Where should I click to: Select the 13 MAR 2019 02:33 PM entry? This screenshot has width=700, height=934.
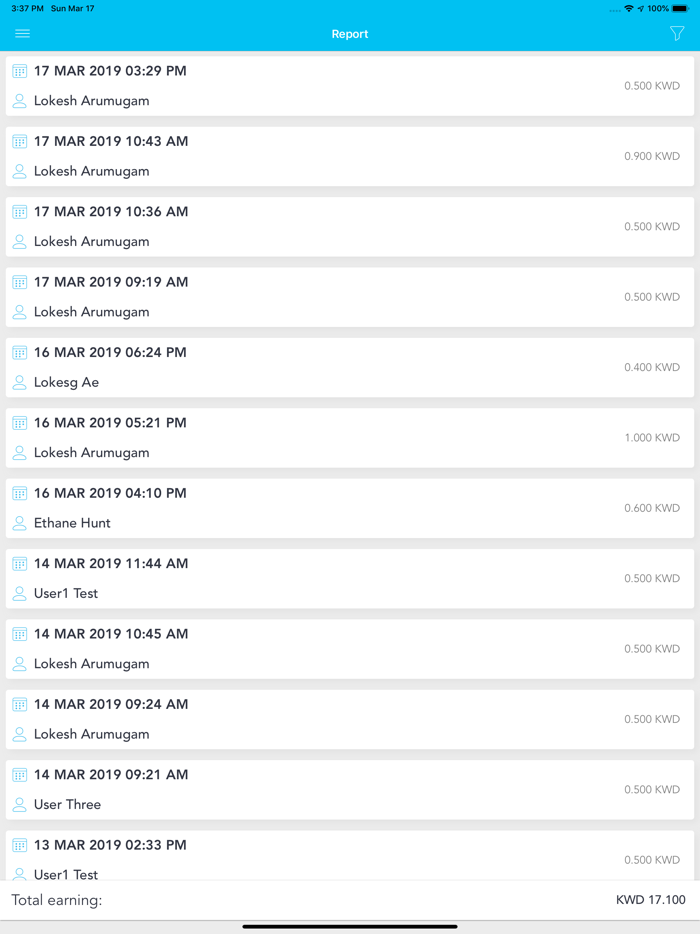350,855
